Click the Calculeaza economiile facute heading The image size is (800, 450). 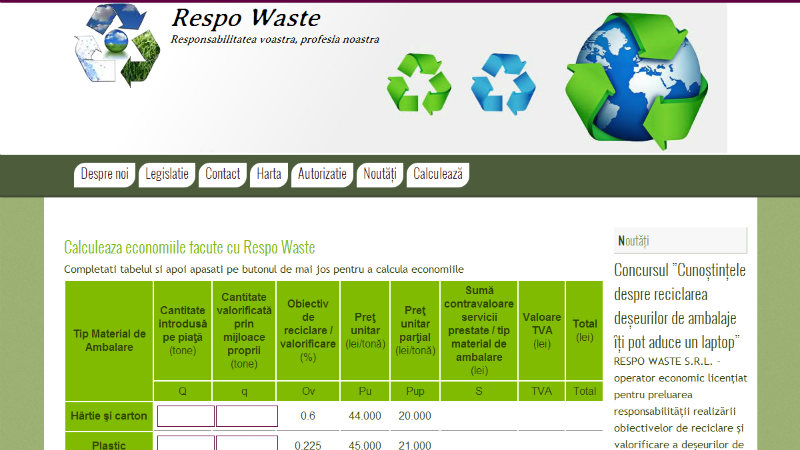click(190, 247)
